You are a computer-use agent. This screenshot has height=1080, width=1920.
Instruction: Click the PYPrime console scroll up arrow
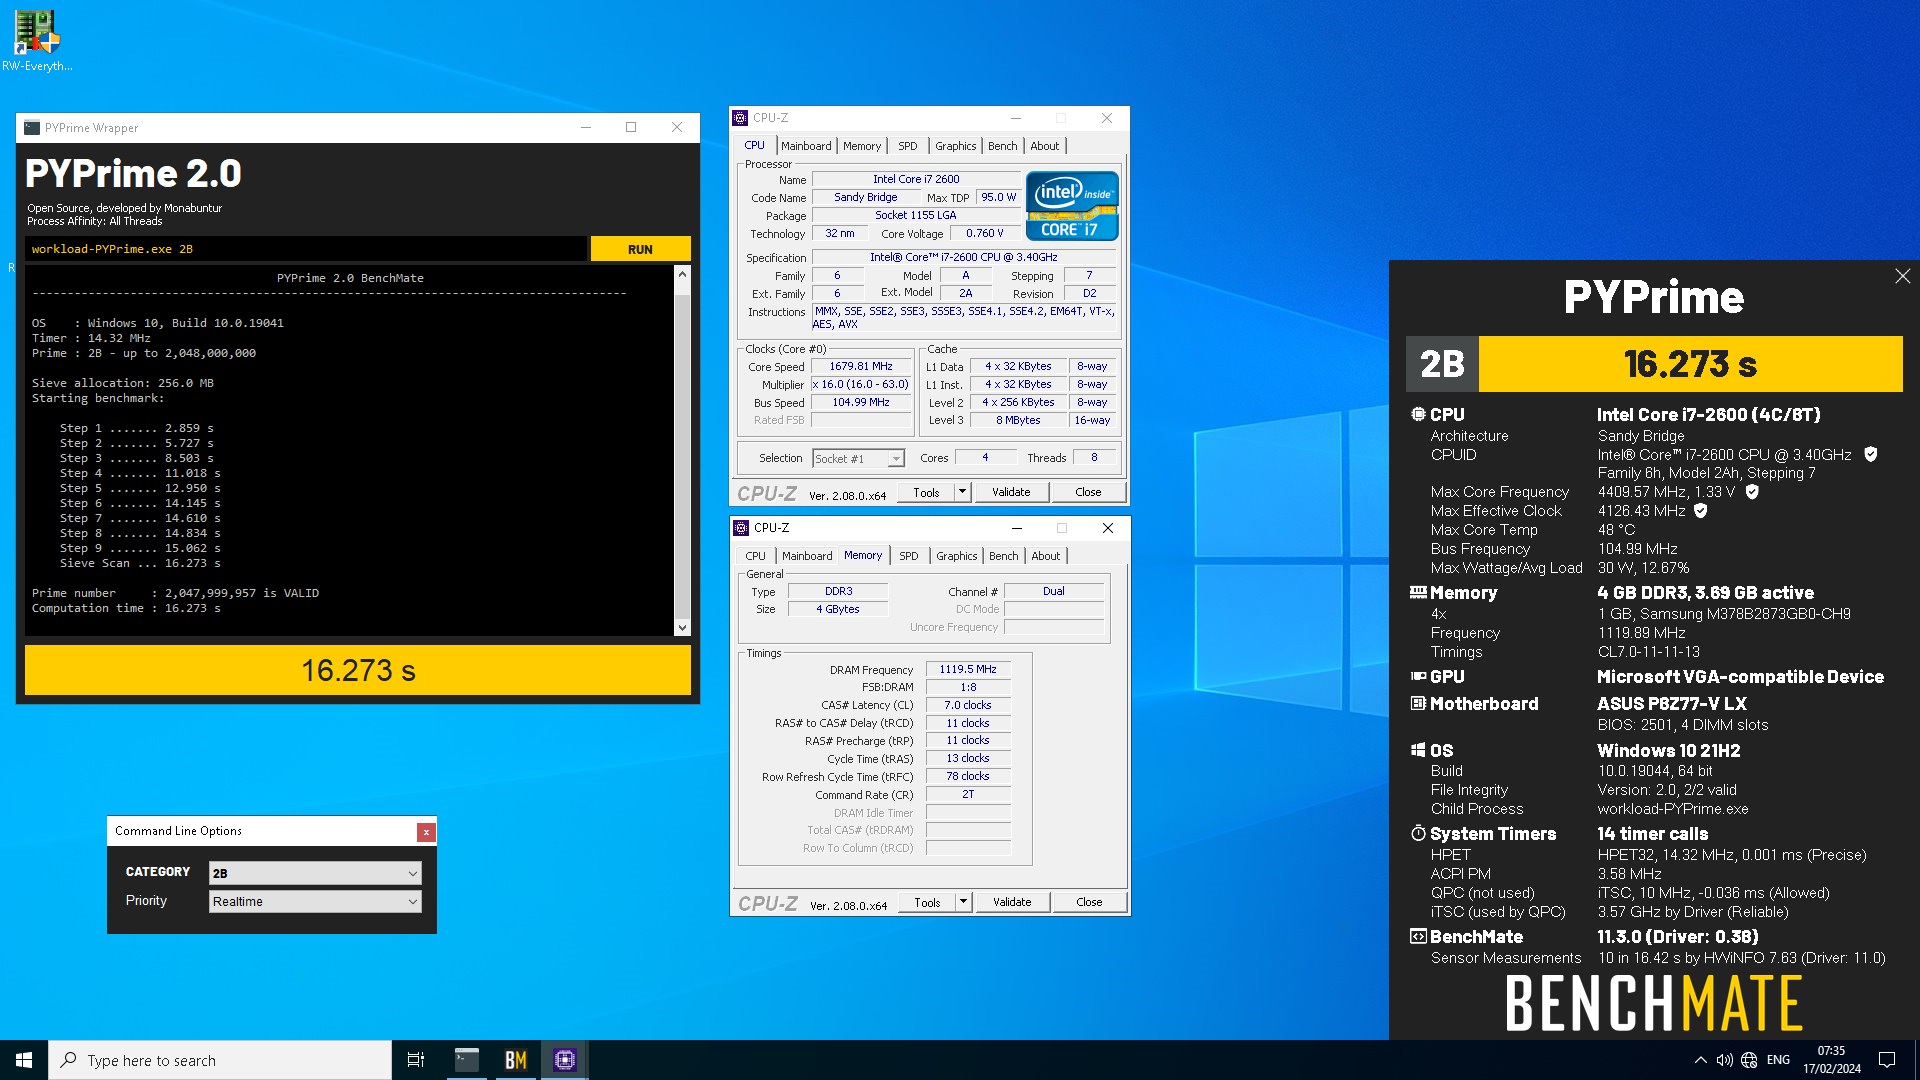[682, 274]
